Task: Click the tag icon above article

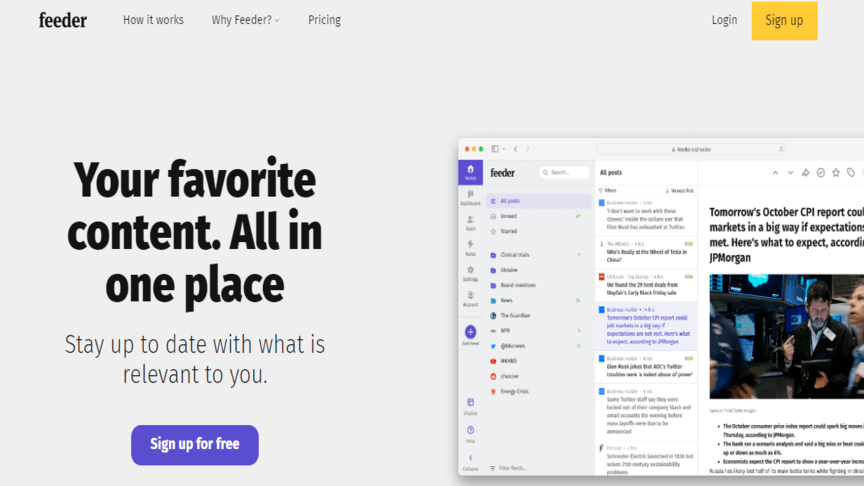Action: [851, 173]
